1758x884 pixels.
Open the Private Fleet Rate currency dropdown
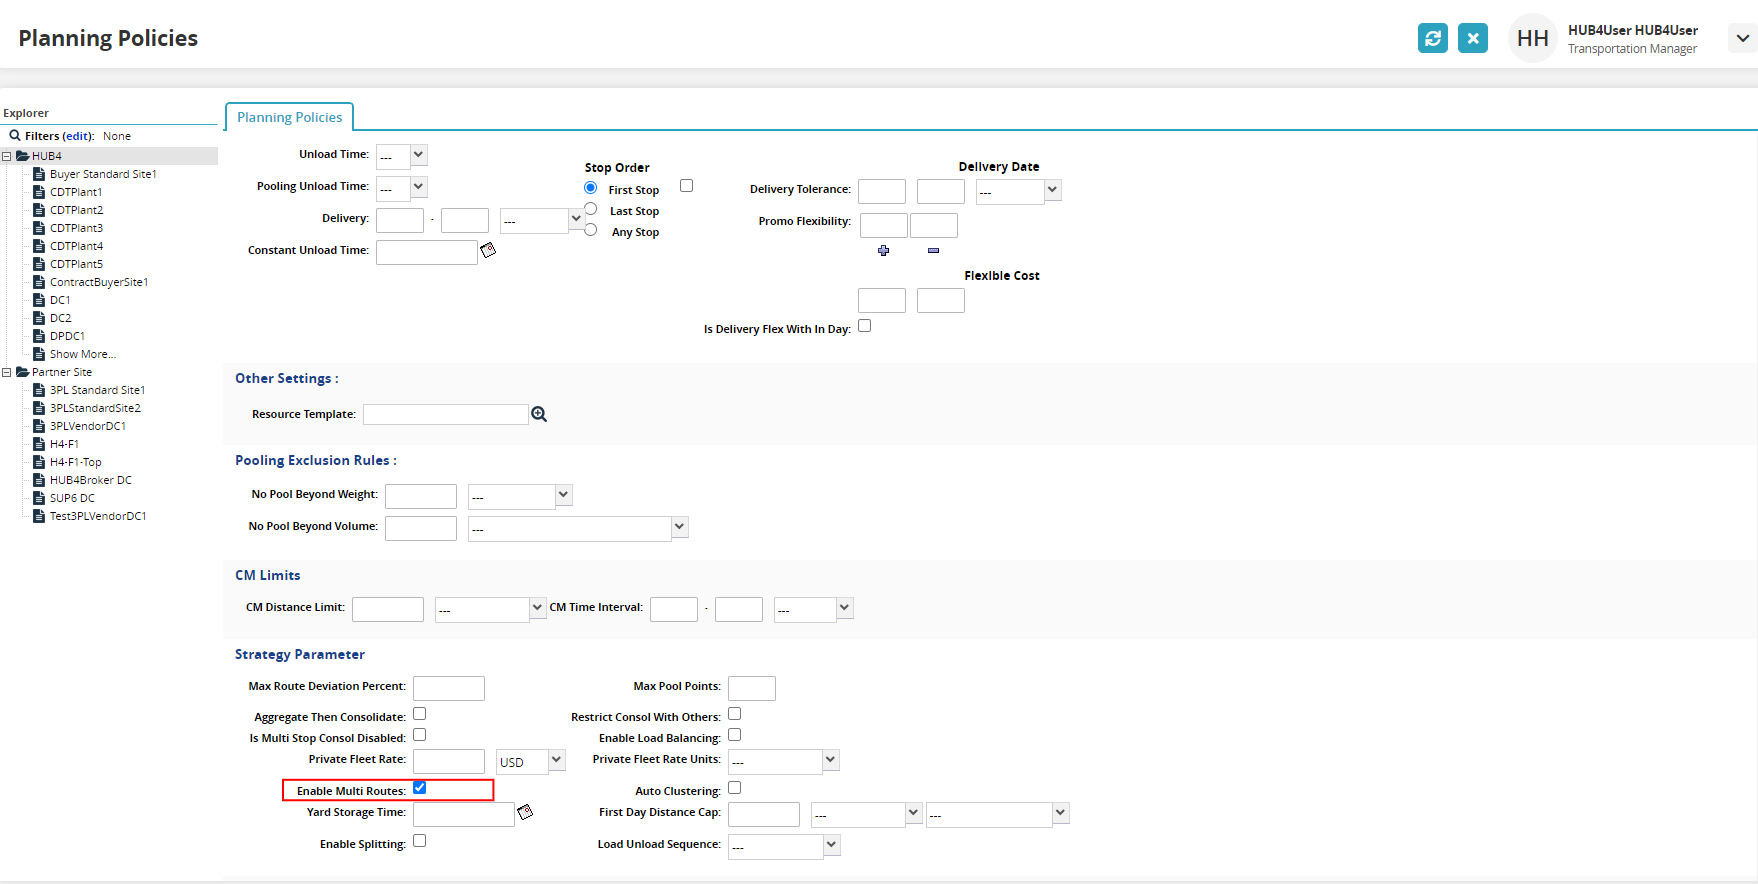tap(557, 760)
